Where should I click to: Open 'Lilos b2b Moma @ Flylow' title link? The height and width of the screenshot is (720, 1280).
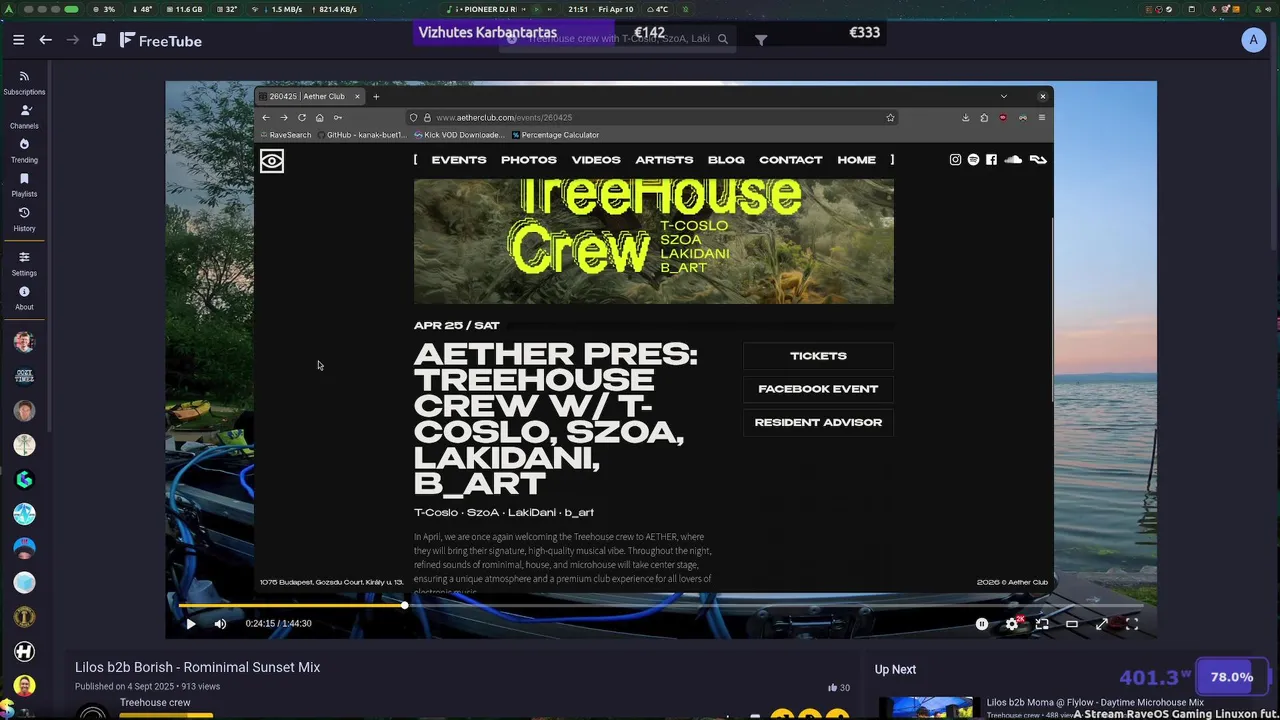(1095, 702)
